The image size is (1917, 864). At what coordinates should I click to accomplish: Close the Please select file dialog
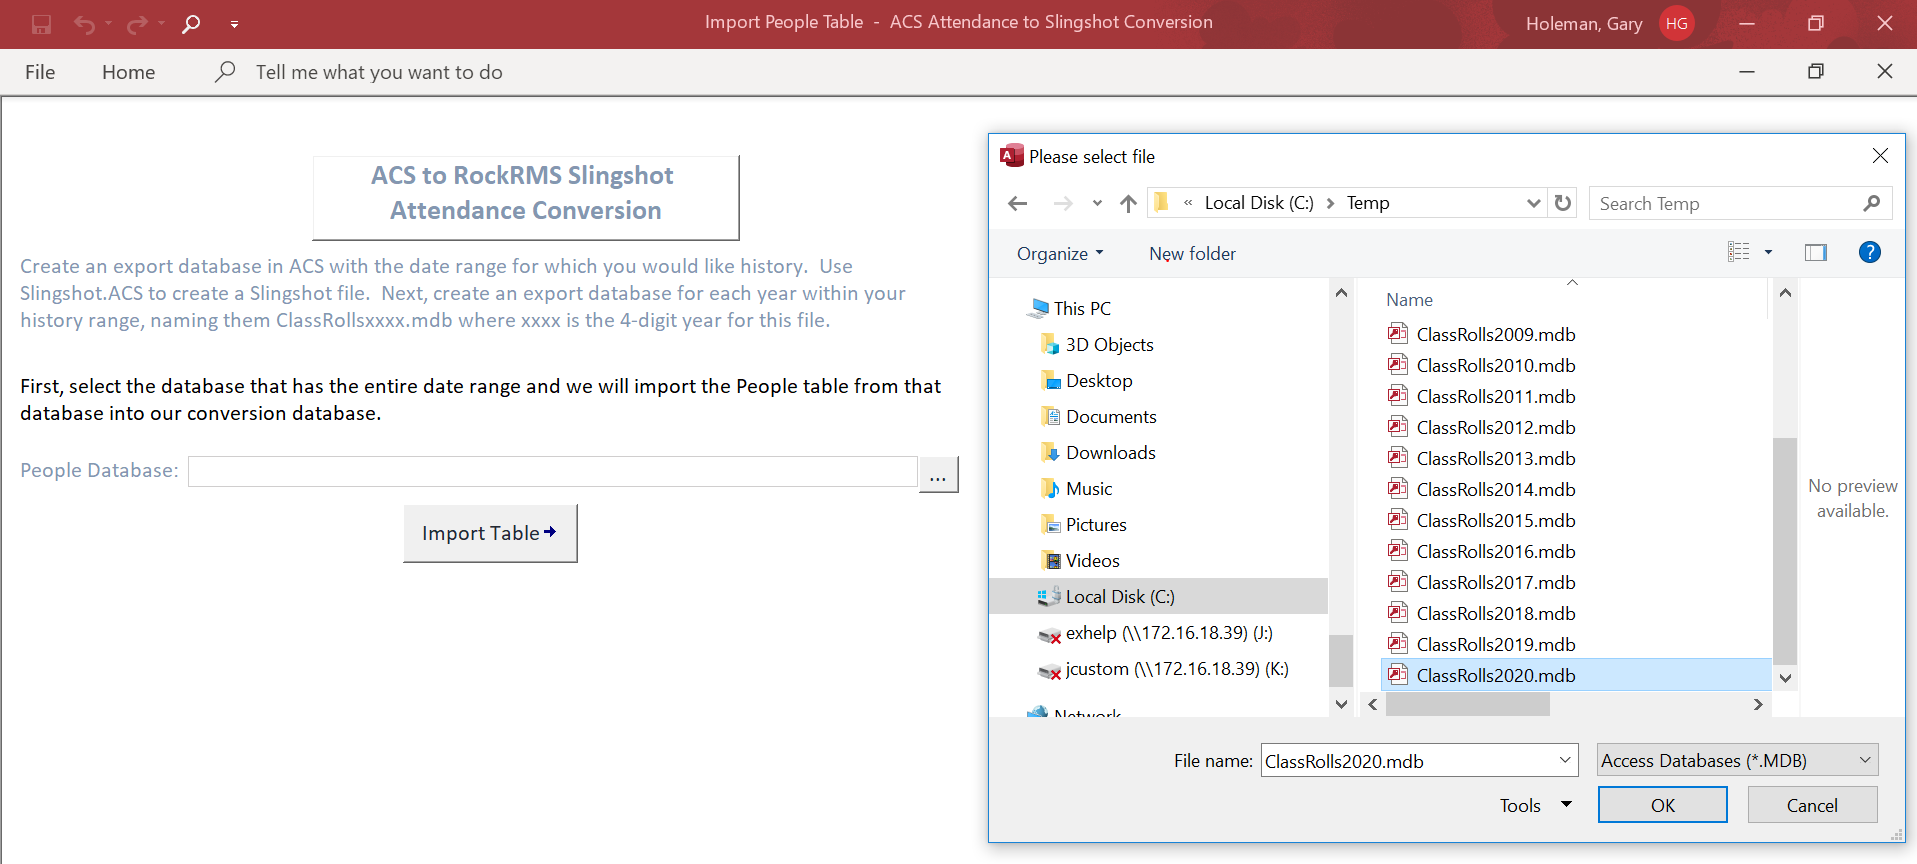[x=1880, y=156]
